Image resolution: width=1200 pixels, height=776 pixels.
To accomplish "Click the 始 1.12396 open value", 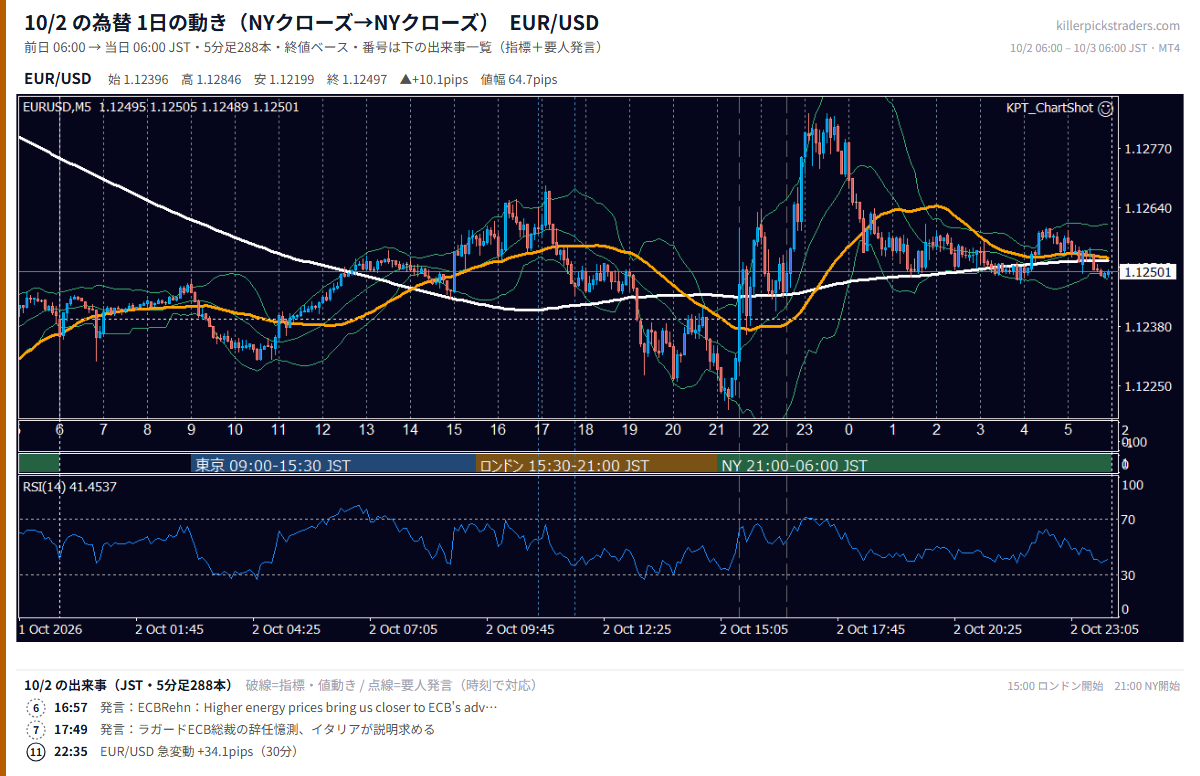I will 139,79.
